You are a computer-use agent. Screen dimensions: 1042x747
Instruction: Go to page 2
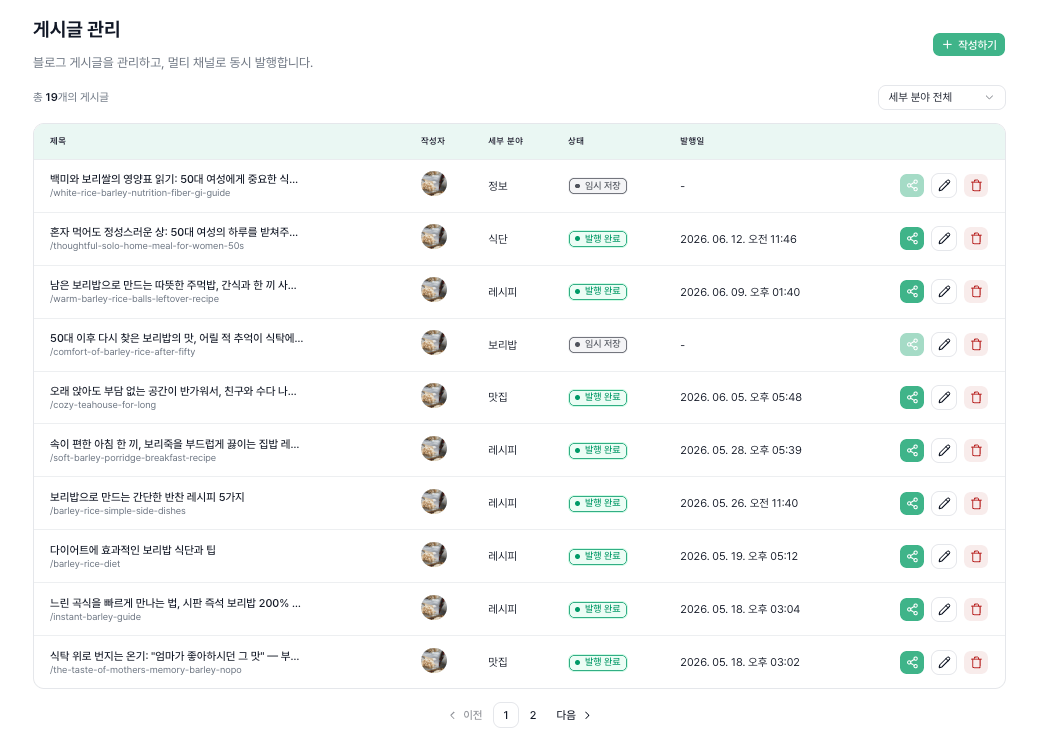tap(532, 715)
